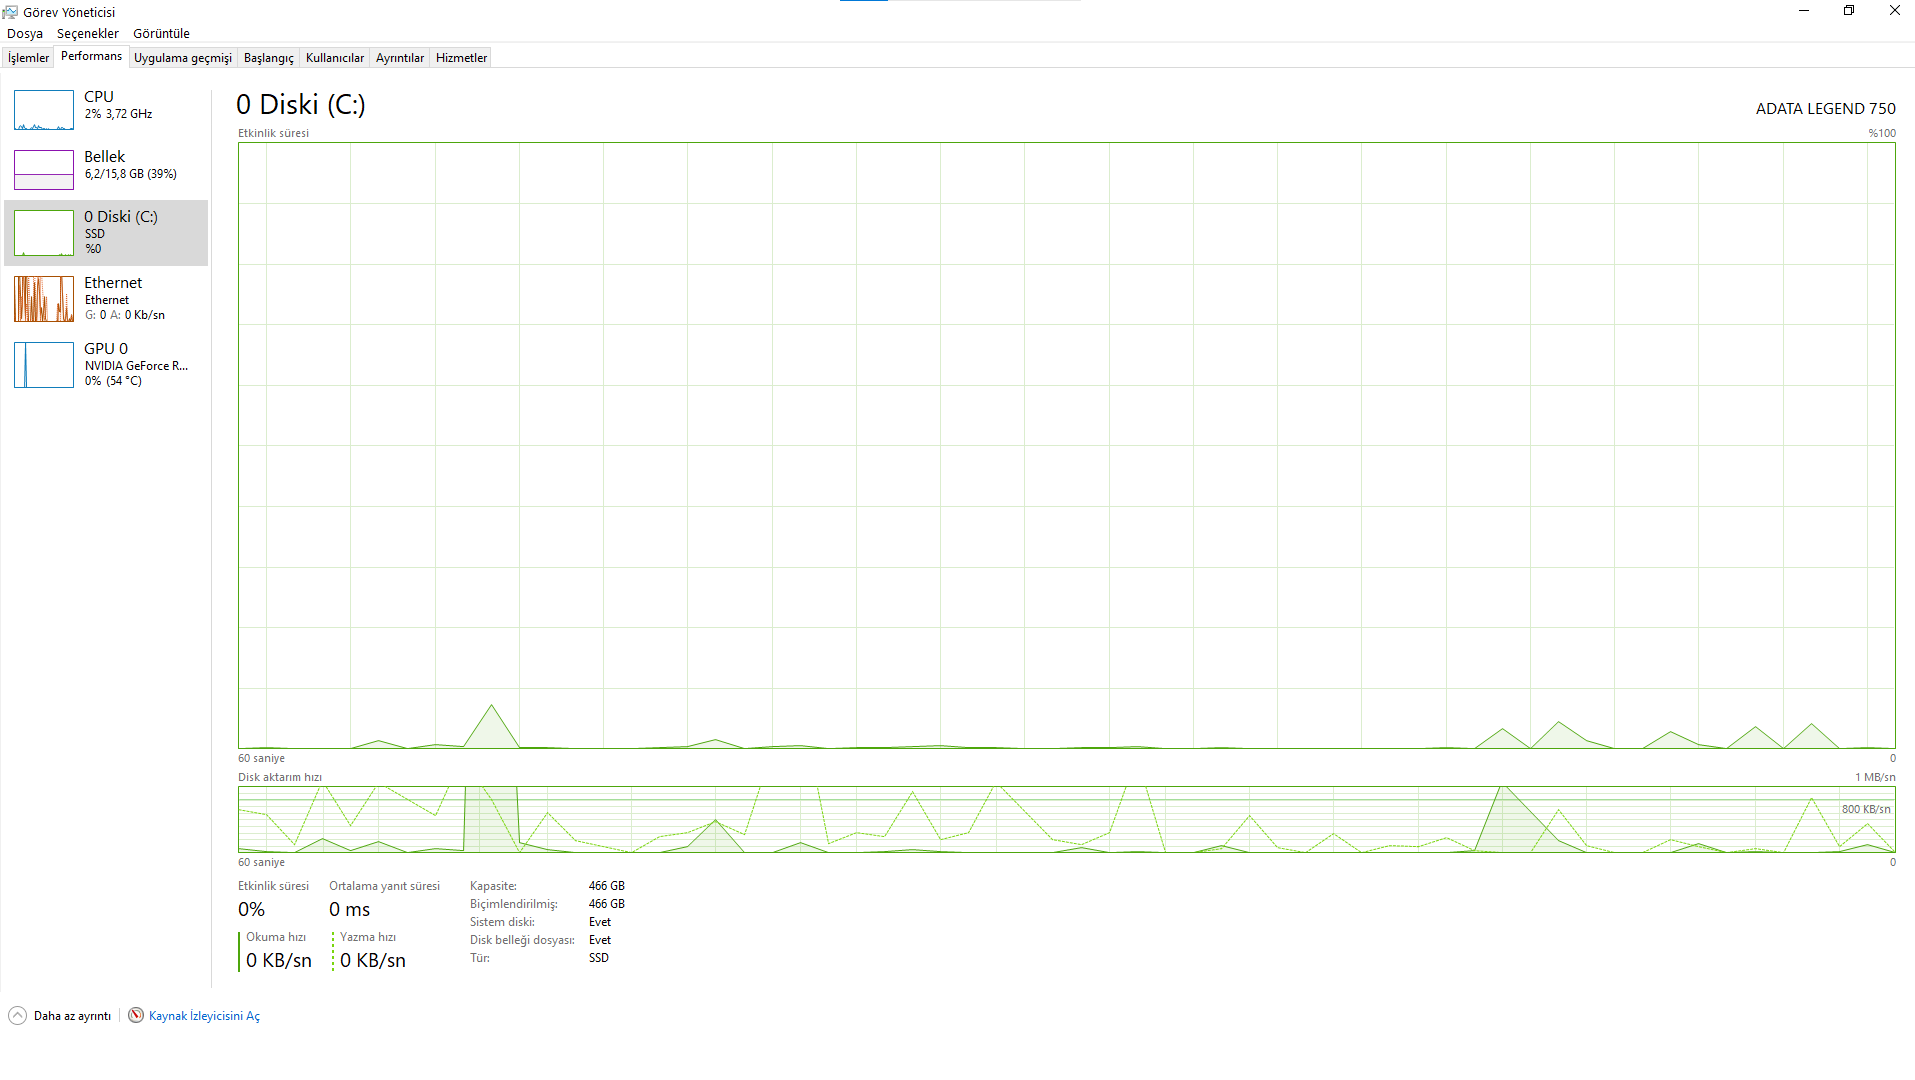This screenshot has width=1915, height=1080.
Task: Click the ADATA LEGEND 750 disk model text
Action: pyautogui.click(x=1825, y=109)
